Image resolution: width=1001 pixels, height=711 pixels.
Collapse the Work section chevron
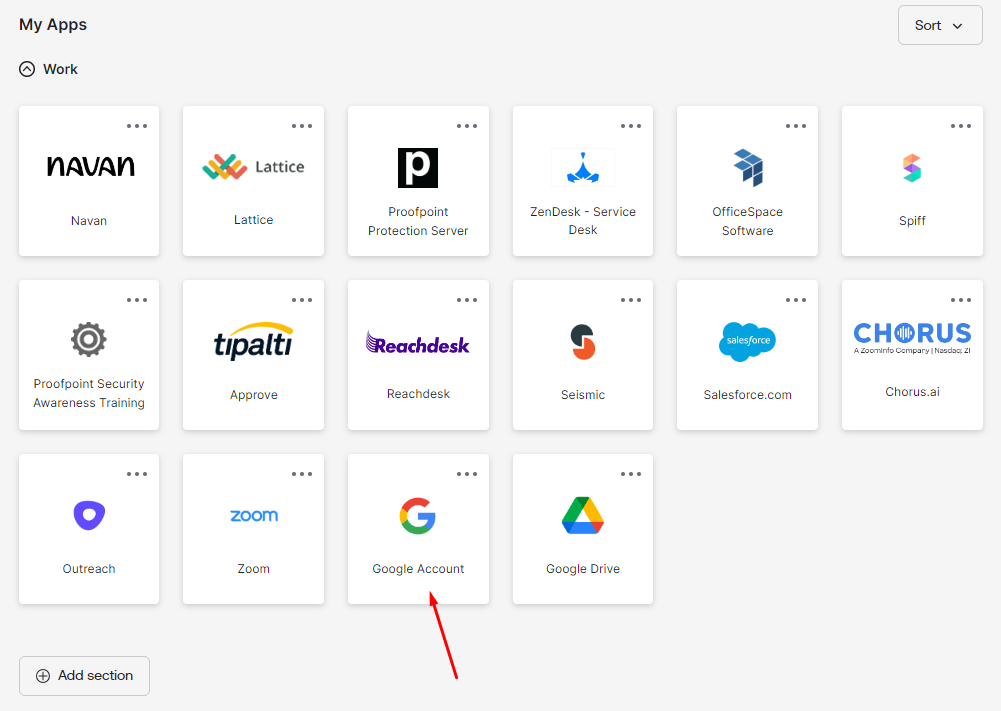pos(27,69)
